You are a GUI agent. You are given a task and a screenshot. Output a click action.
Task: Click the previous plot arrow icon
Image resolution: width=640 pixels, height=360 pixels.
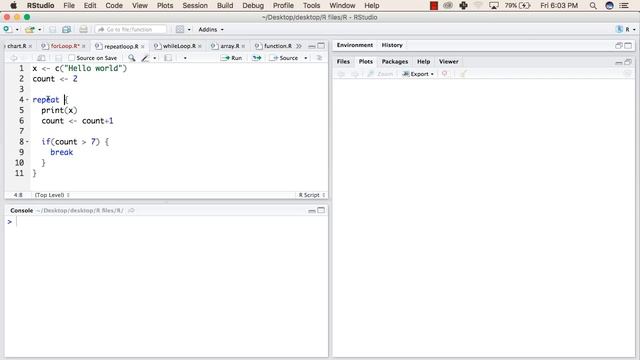[x=341, y=74]
